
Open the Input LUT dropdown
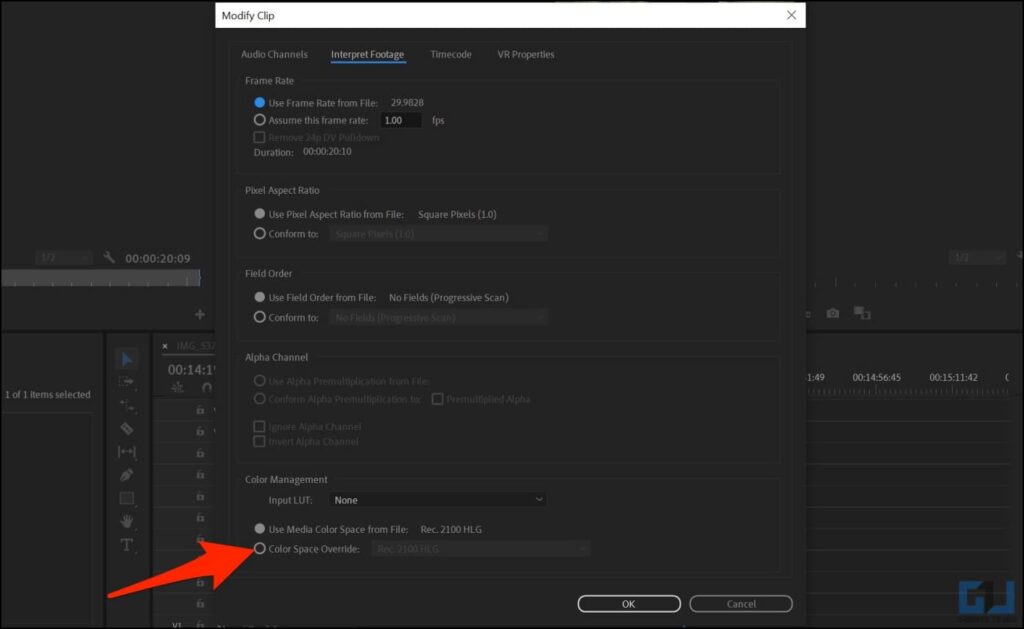[437, 499]
